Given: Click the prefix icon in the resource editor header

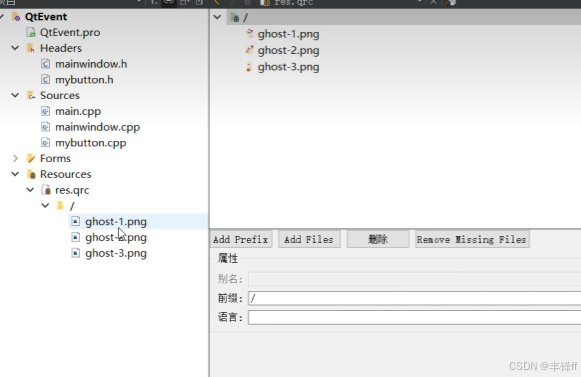Looking at the screenshot, I should (x=235, y=17).
